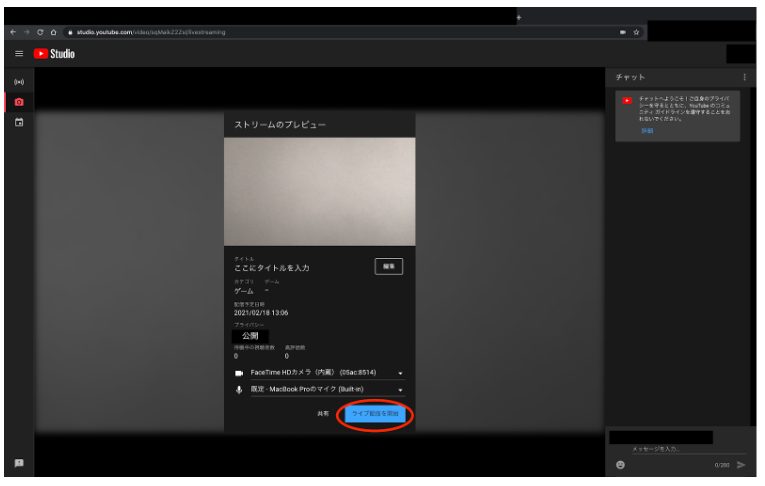Open the Manage calendar icon in sidebar
This screenshot has height=486, width=765.
click(x=18, y=122)
